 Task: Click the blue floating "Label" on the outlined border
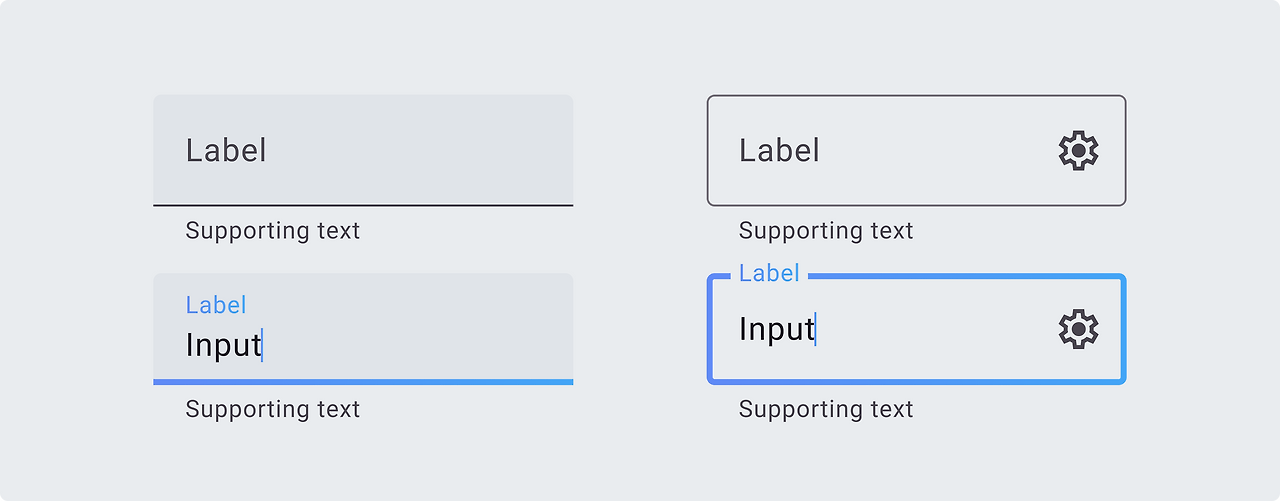click(x=769, y=273)
